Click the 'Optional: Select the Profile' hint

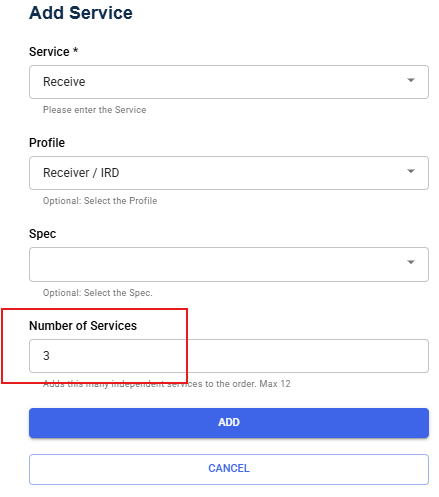[100, 201]
